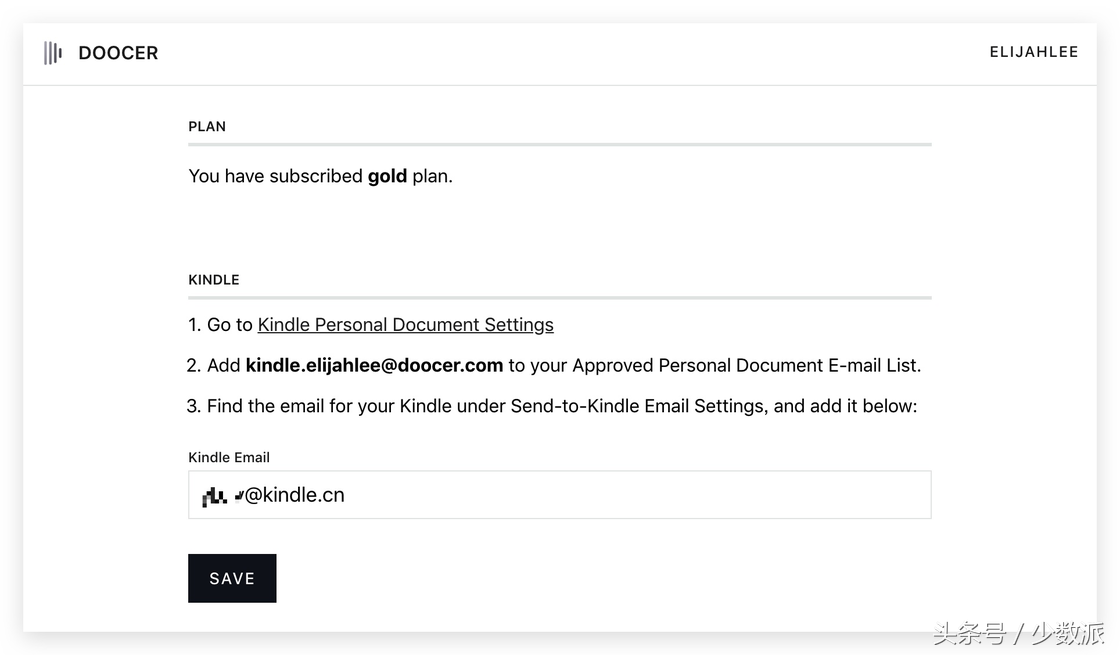Focus the Kindle Email input field
The height and width of the screenshot is (655, 1120).
[x=560, y=494]
